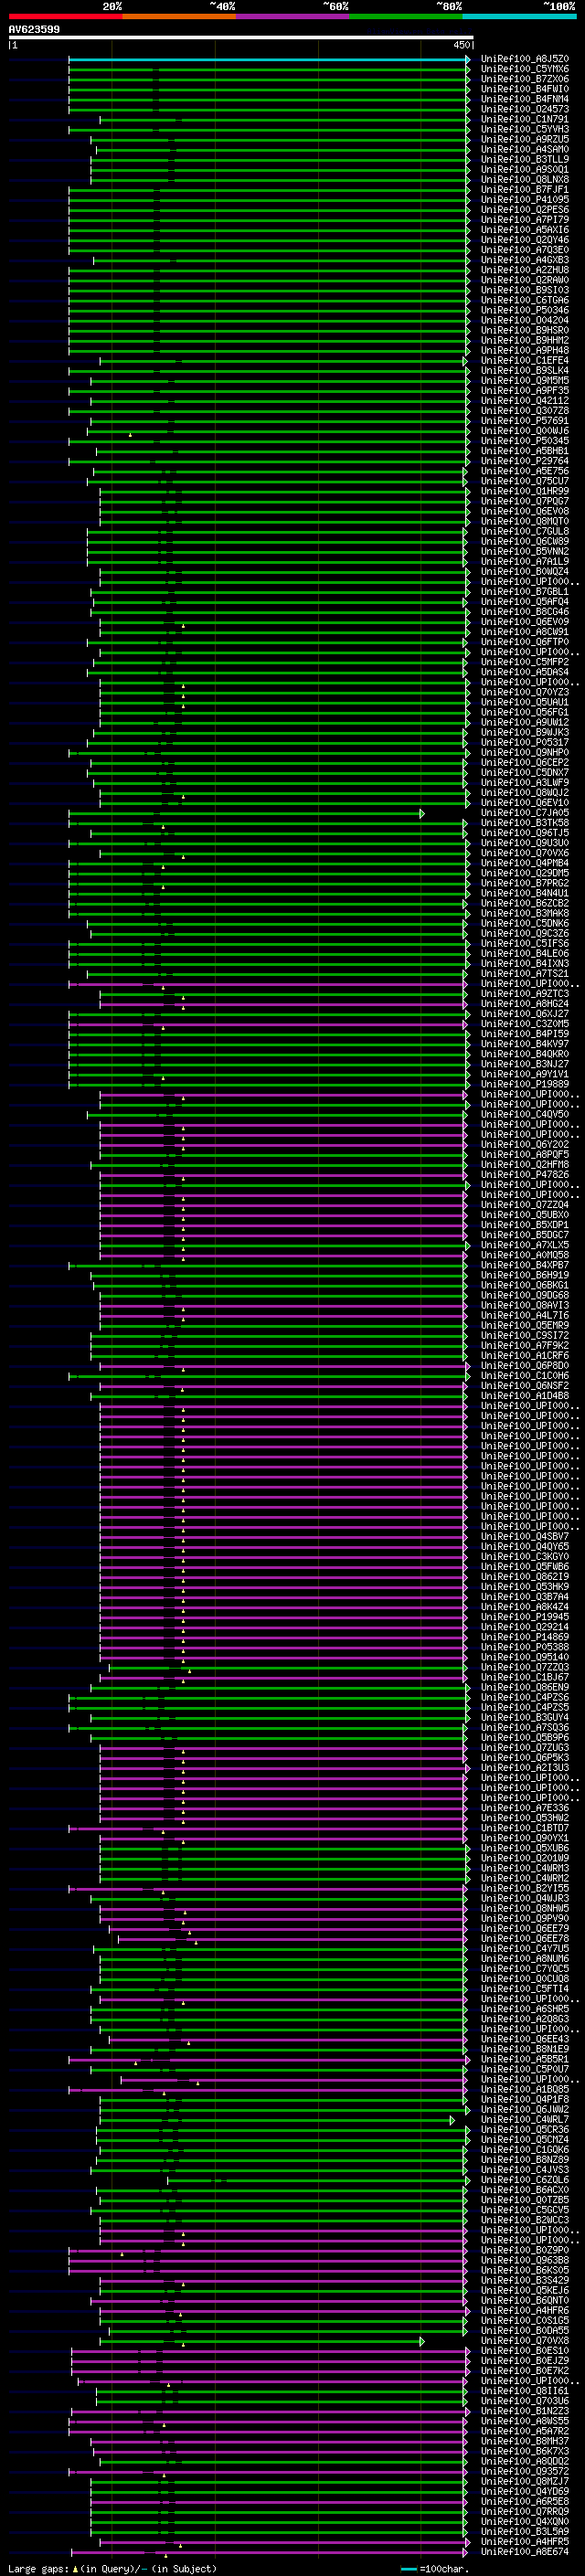Click hit label UniRef100_A7PI79
This screenshot has height=2576, width=585.
tap(525, 220)
